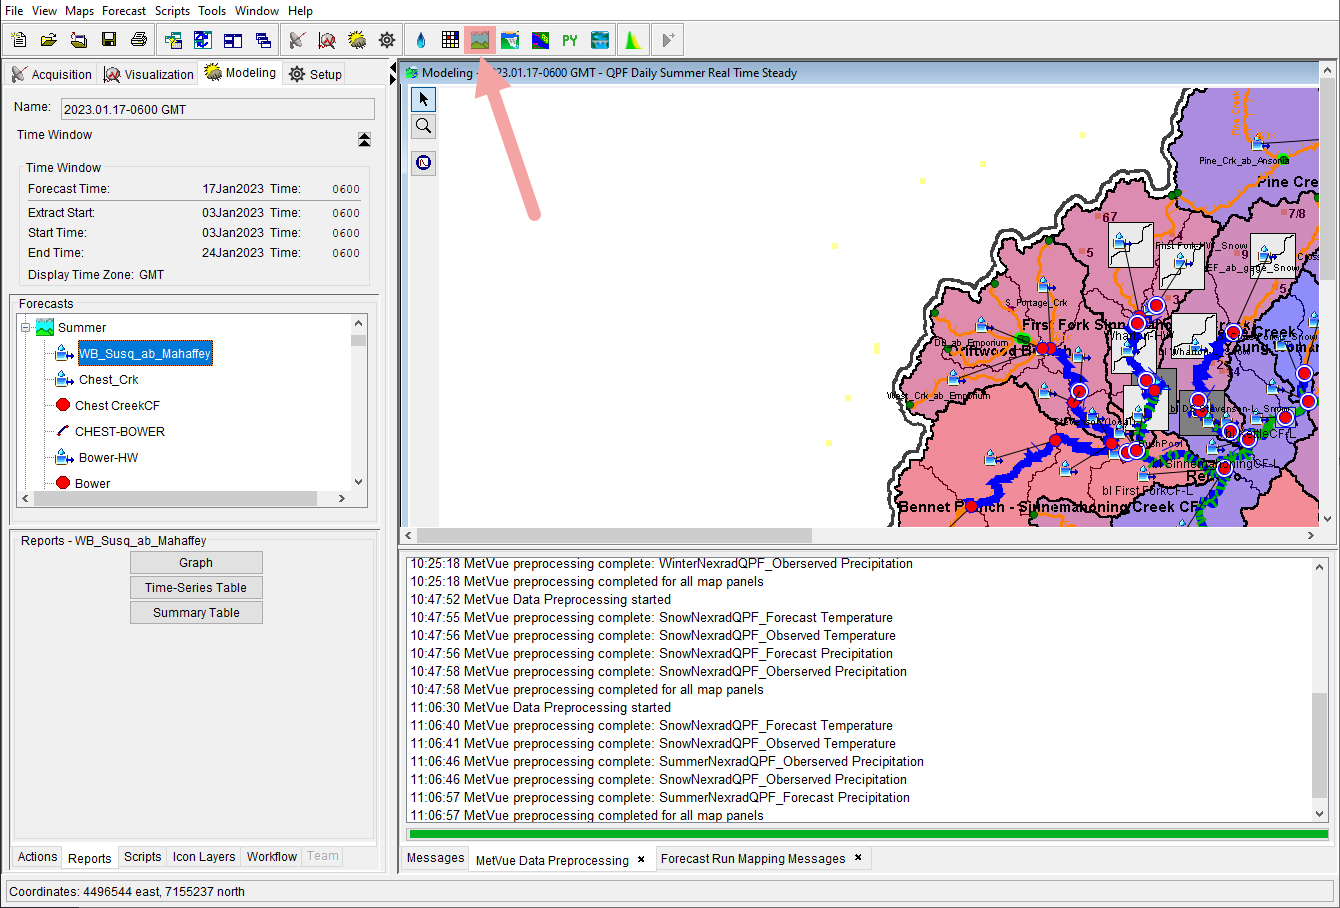The image size is (1340, 908).
Task: Collapse the left panel via splitter arrow
Action: point(392,68)
